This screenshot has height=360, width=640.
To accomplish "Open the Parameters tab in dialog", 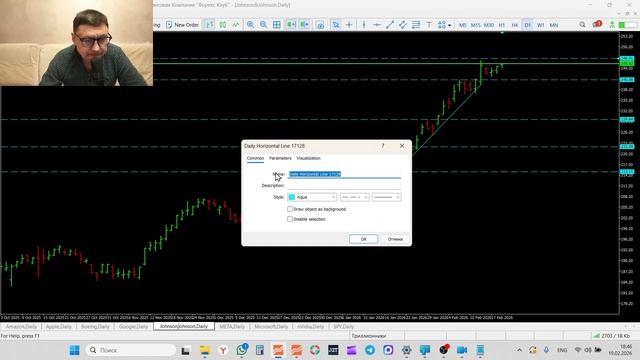I will click(x=280, y=158).
